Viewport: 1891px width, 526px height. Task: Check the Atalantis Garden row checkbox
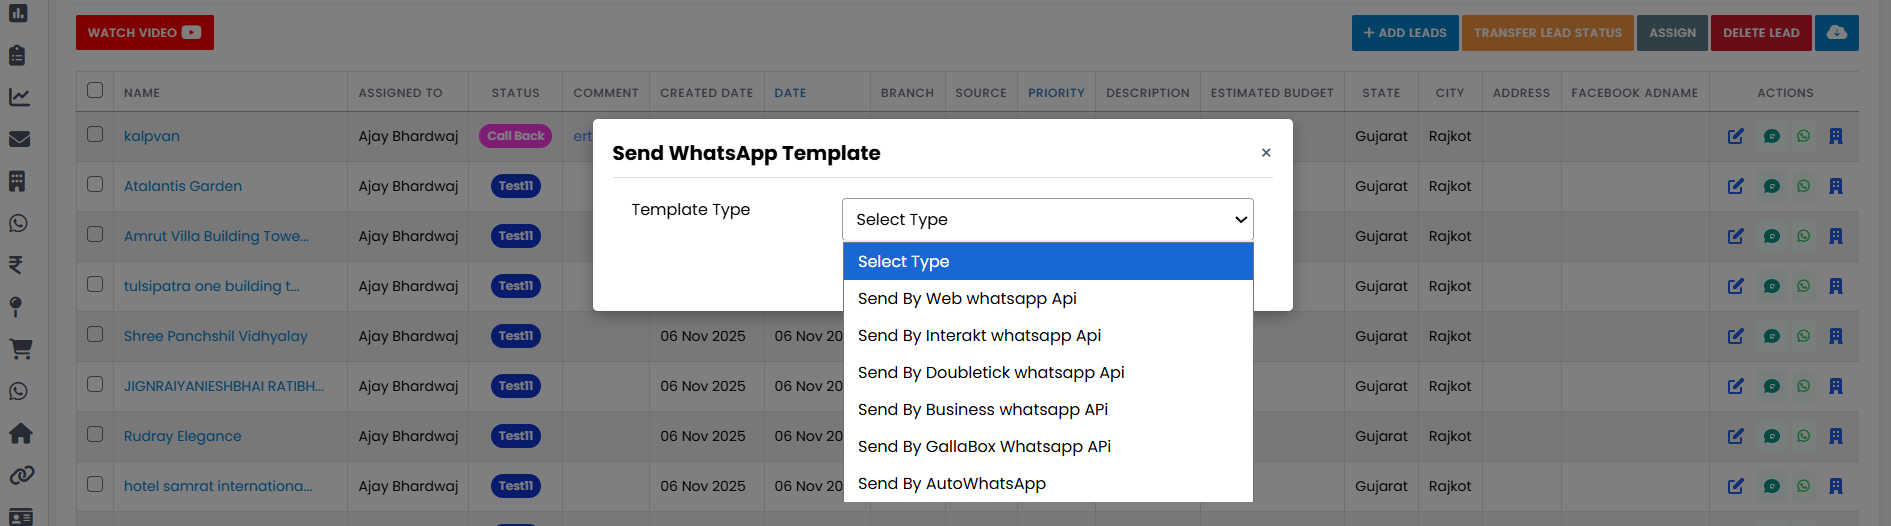coord(95,184)
